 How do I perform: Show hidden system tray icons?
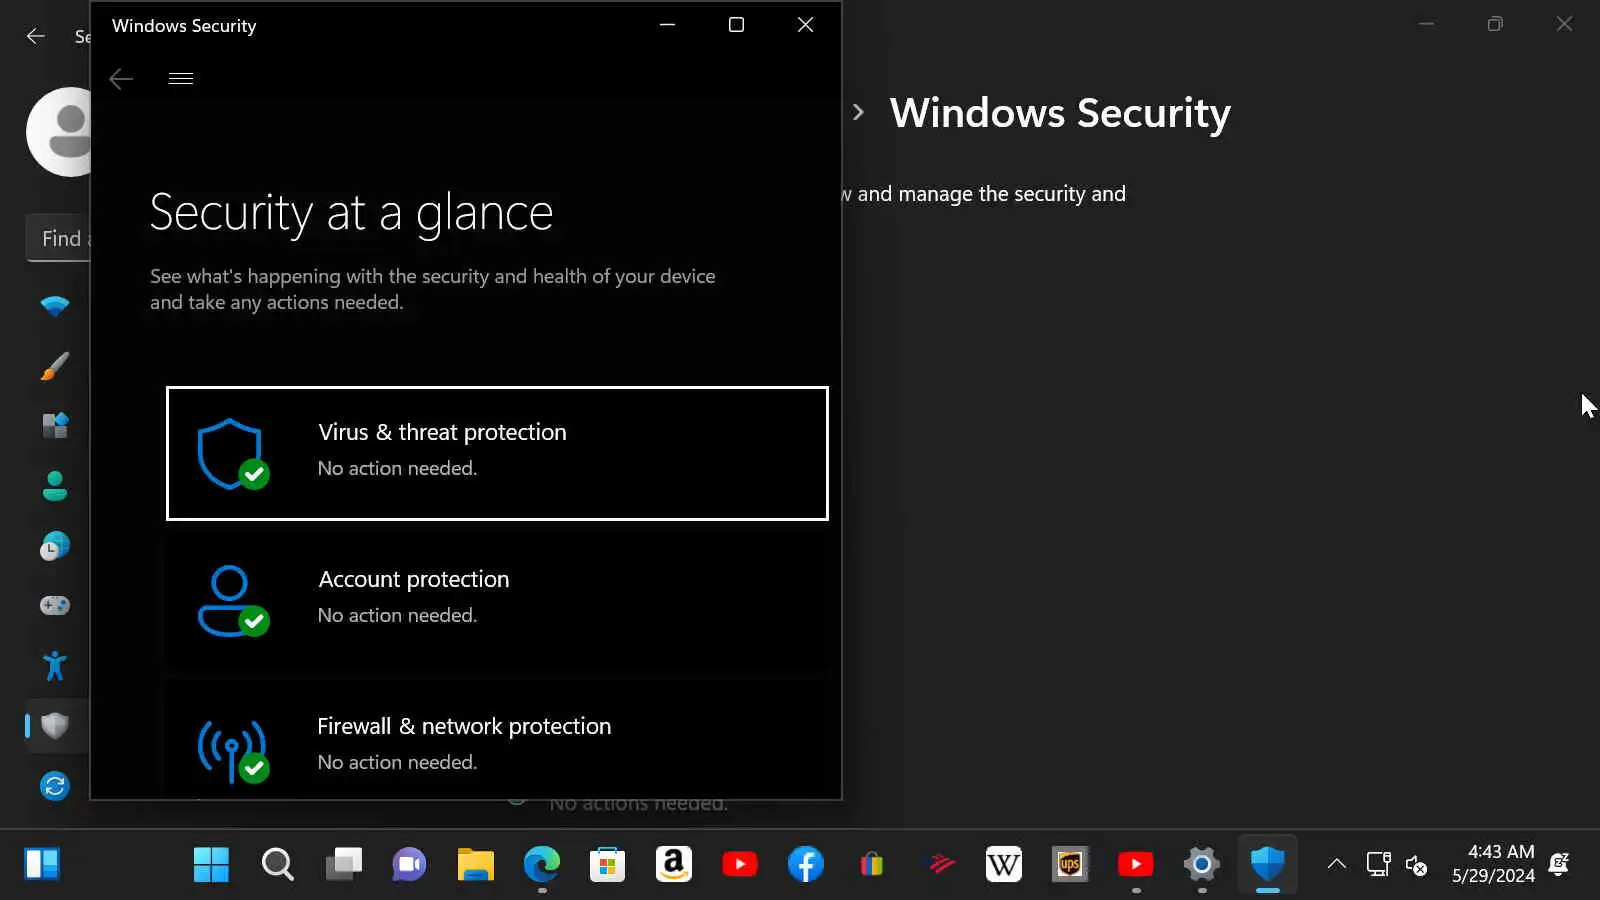(x=1336, y=864)
